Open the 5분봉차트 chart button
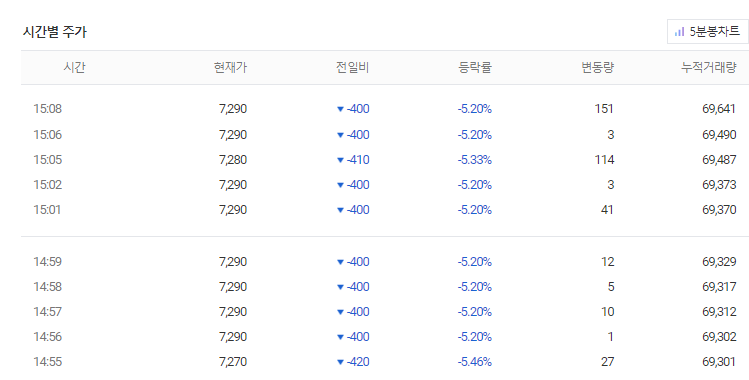 [x=707, y=32]
